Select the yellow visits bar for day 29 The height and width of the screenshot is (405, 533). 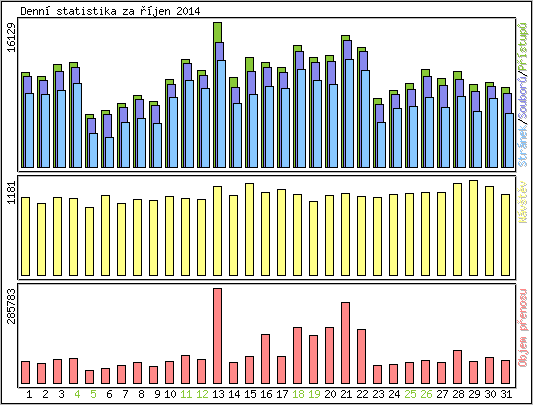(x=474, y=228)
